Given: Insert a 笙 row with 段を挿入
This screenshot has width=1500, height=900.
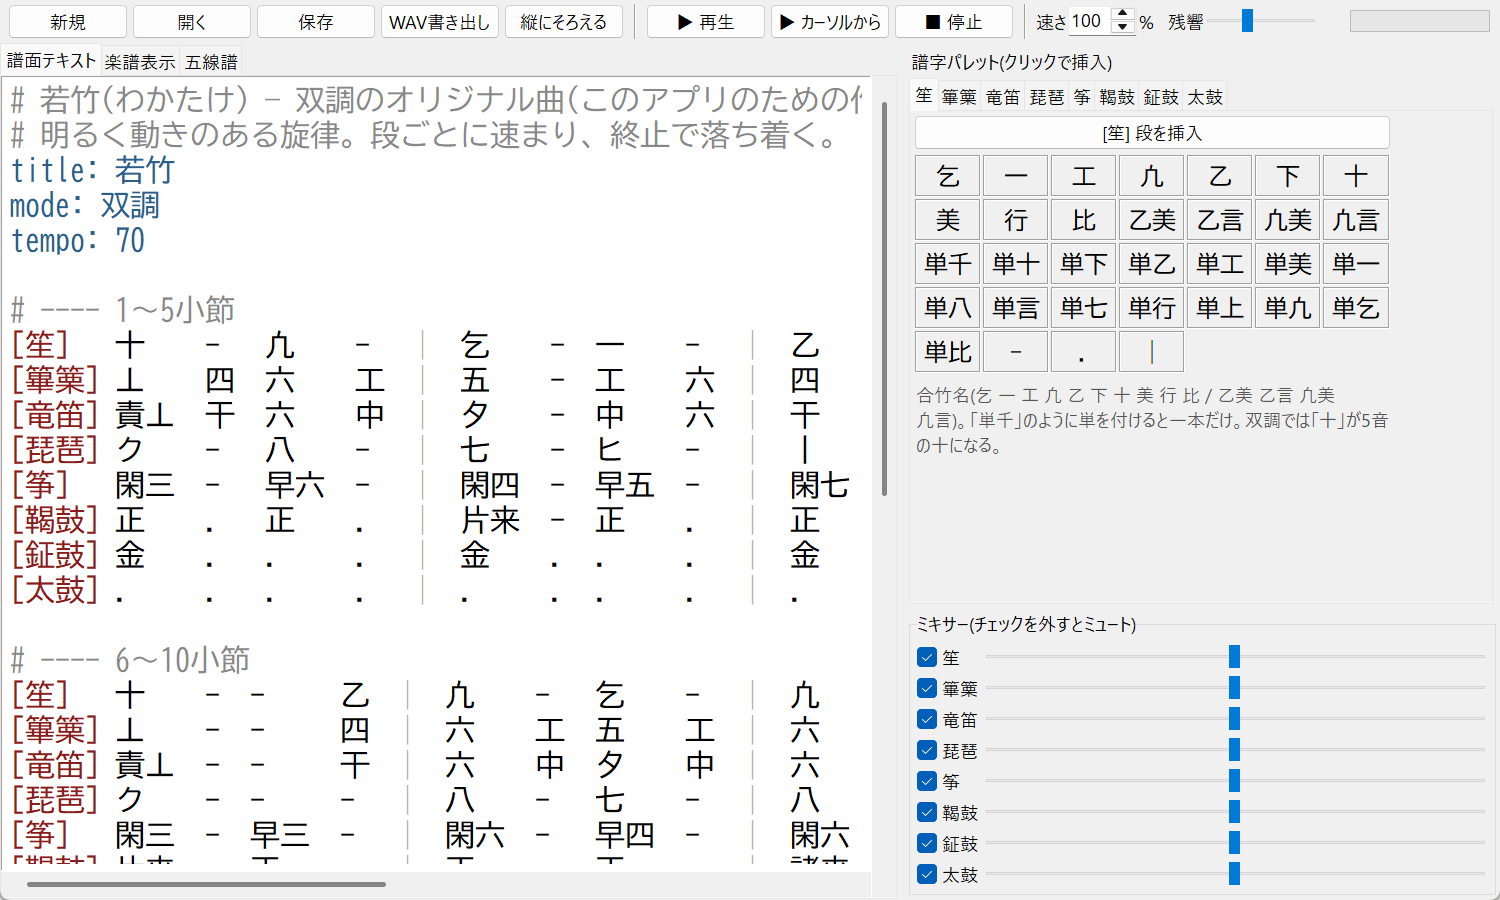Looking at the screenshot, I should (1152, 133).
